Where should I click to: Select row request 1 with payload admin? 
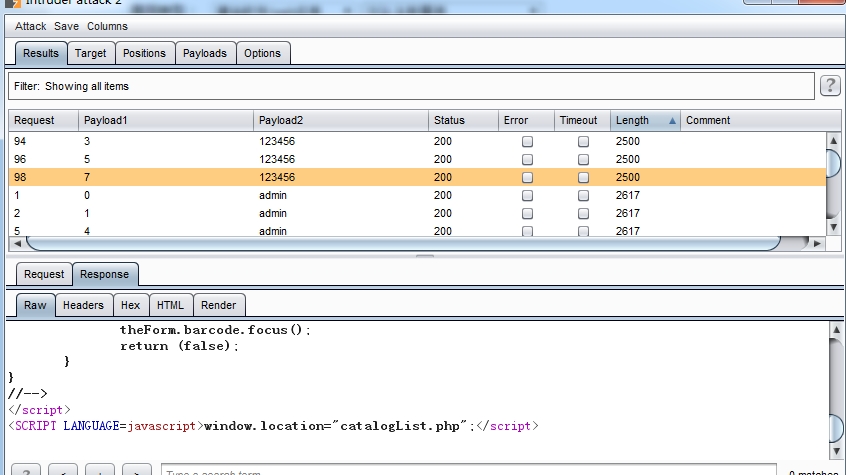coord(417,195)
